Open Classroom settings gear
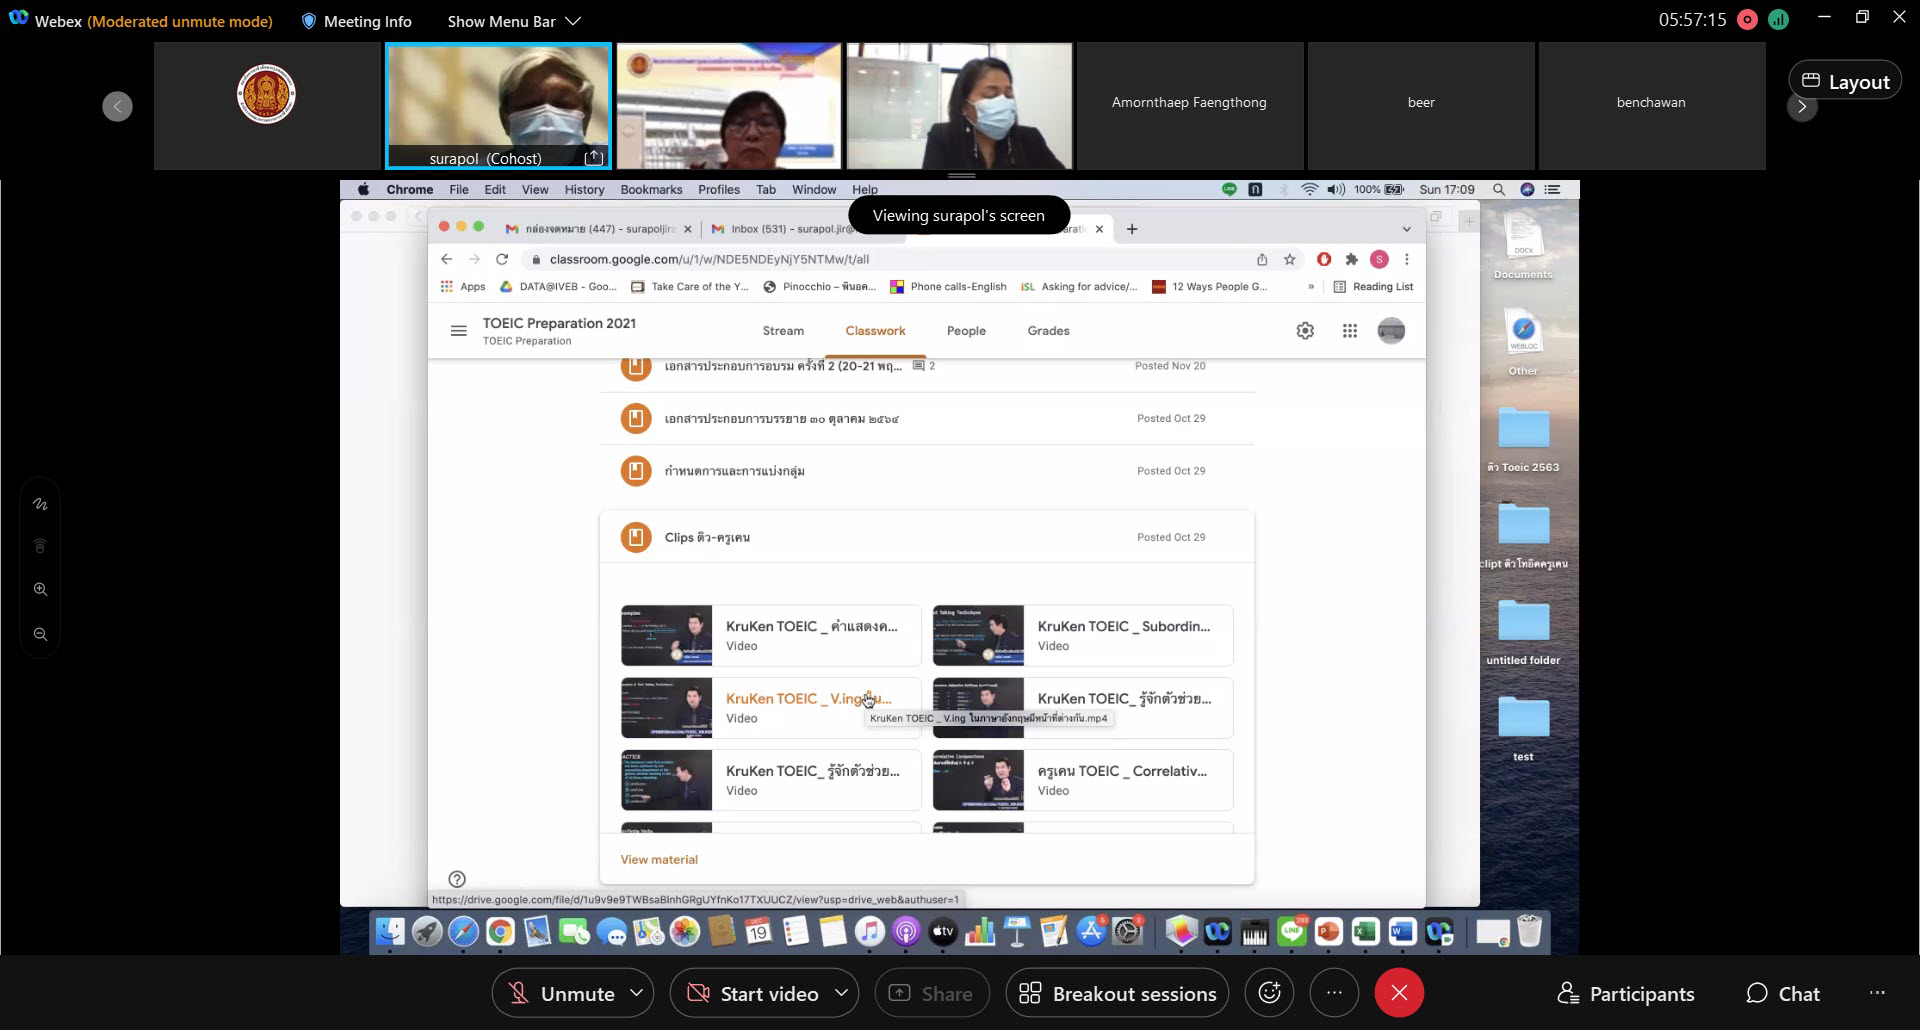The width and height of the screenshot is (1920, 1030). coord(1305,331)
